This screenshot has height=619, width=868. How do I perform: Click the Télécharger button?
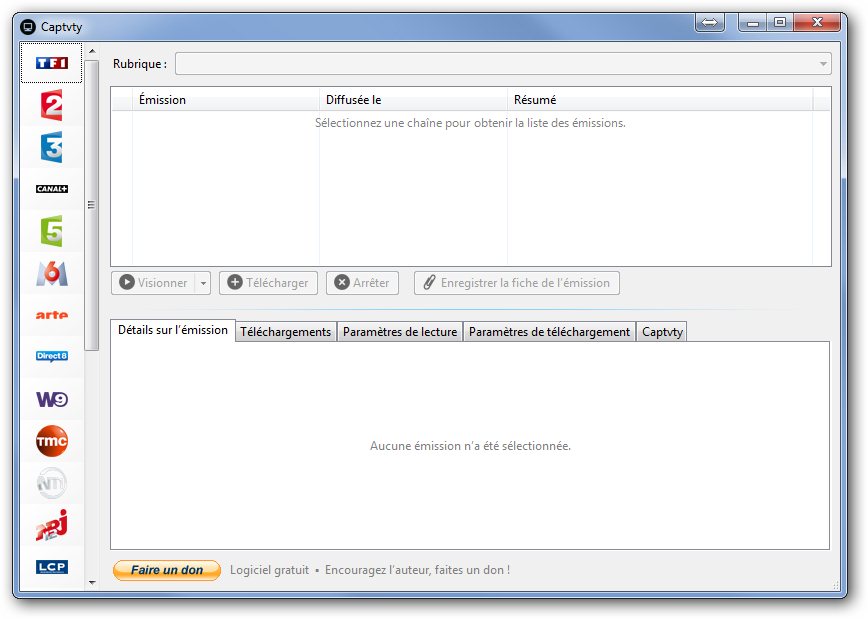coord(268,283)
